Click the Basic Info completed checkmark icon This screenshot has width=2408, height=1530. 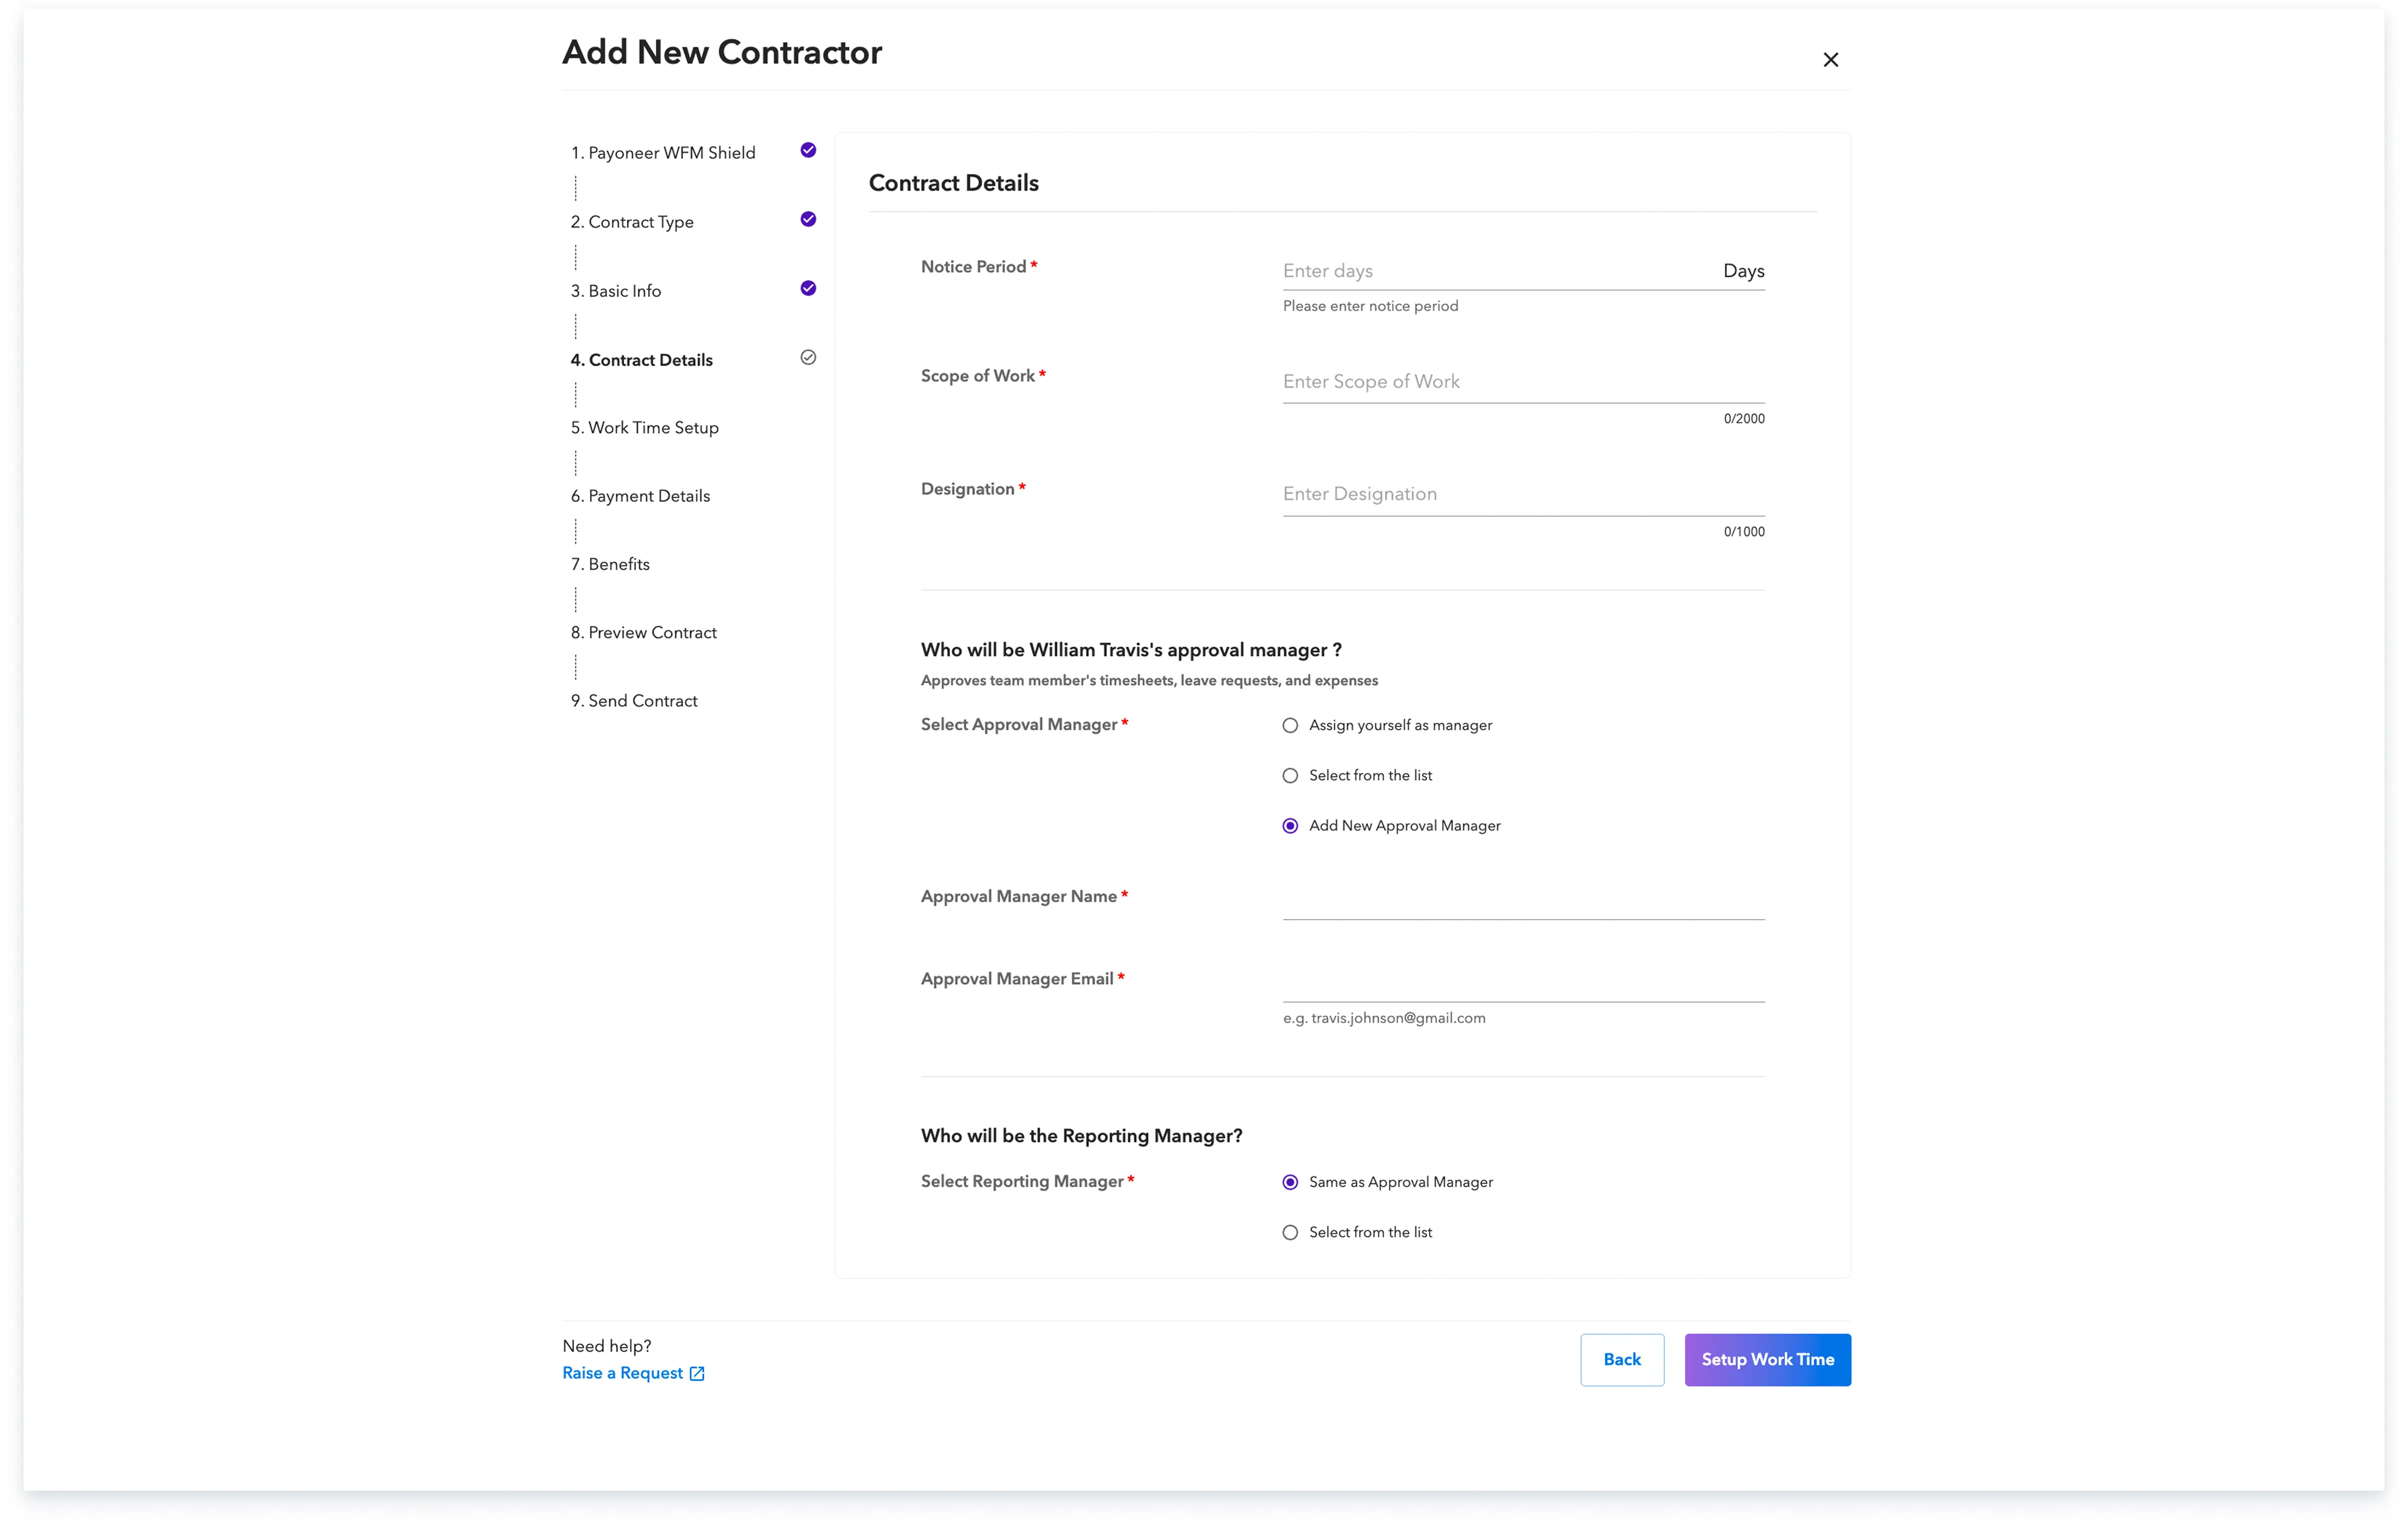pos(808,288)
